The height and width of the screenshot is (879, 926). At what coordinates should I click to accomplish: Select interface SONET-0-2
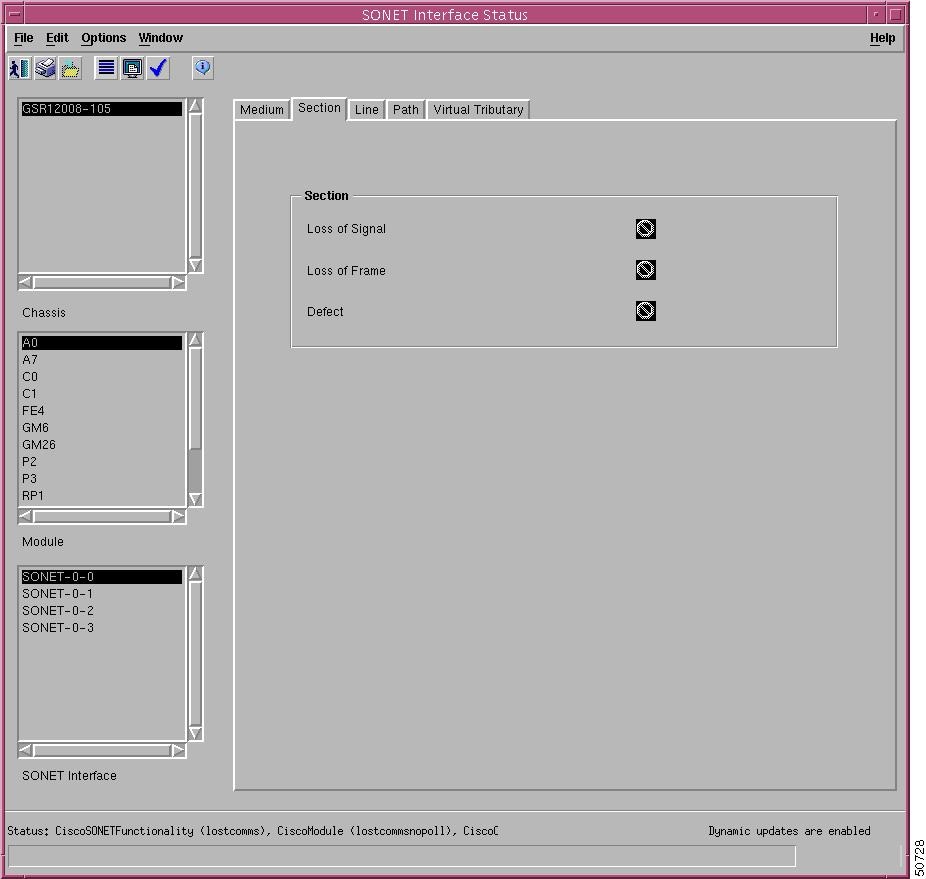point(102,611)
